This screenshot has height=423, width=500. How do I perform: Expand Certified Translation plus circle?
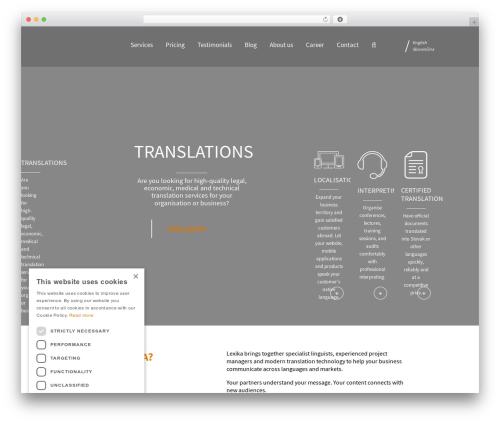(424, 293)
